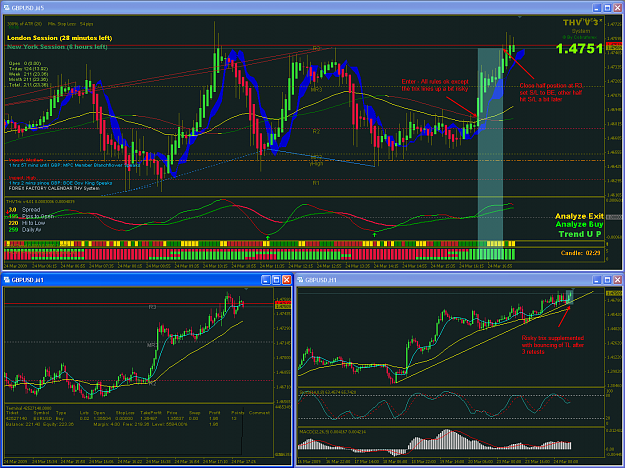This screenshot has width=625, height=468.
Task: Minimize the GBPUSD,H1 chart window
Action: click(x=597, y=280)
